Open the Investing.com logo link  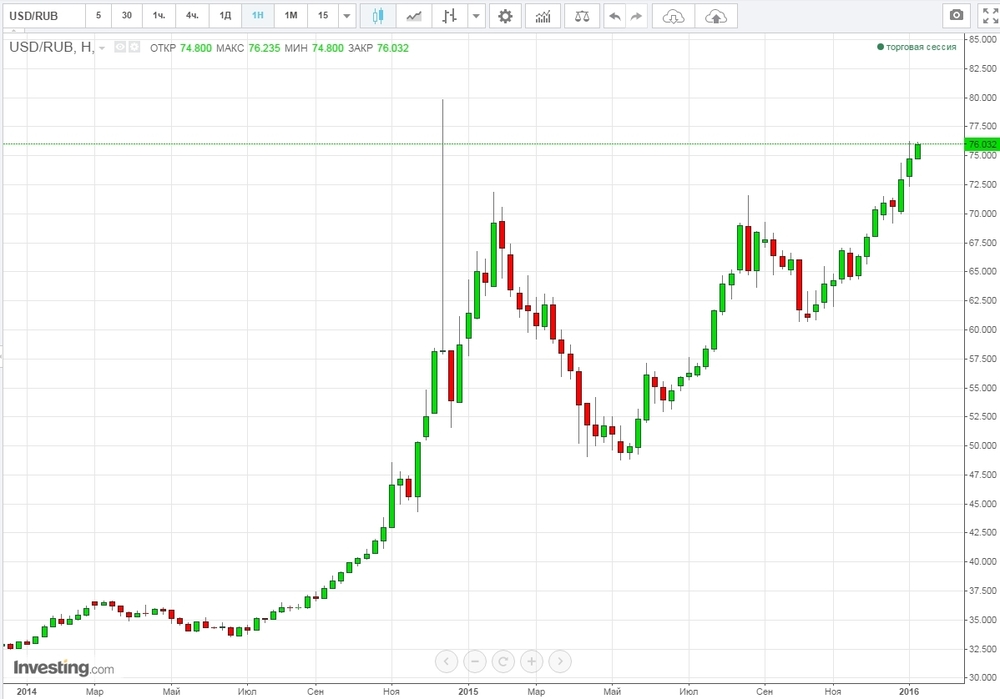pyautogui.click(x=63, y=668)
